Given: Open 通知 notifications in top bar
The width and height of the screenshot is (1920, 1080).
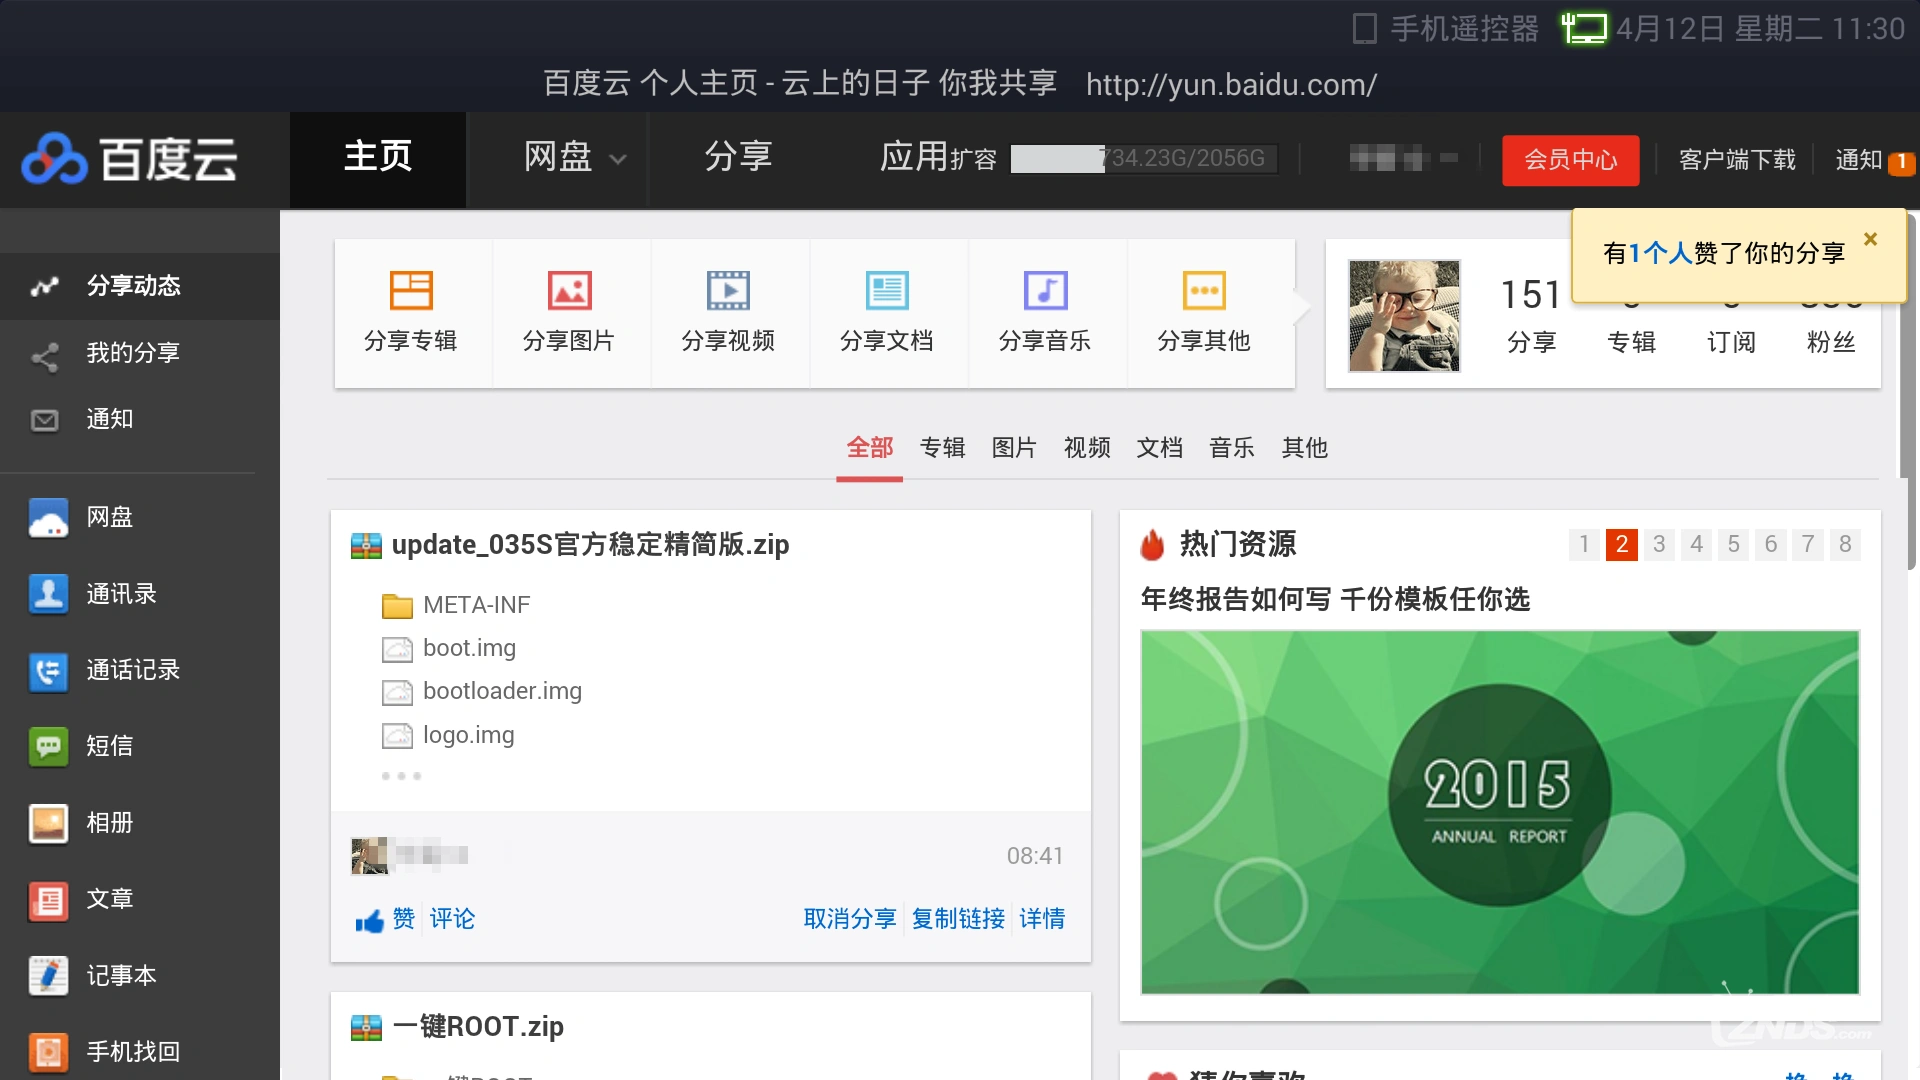Looking at the screenshot, I should click(1859, 160).
